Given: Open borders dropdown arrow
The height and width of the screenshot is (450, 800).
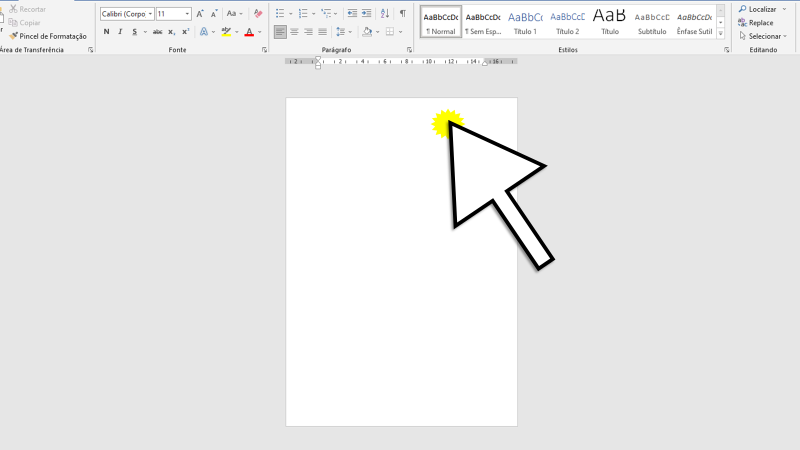Looking at the screenshot, I should (401, 32).
